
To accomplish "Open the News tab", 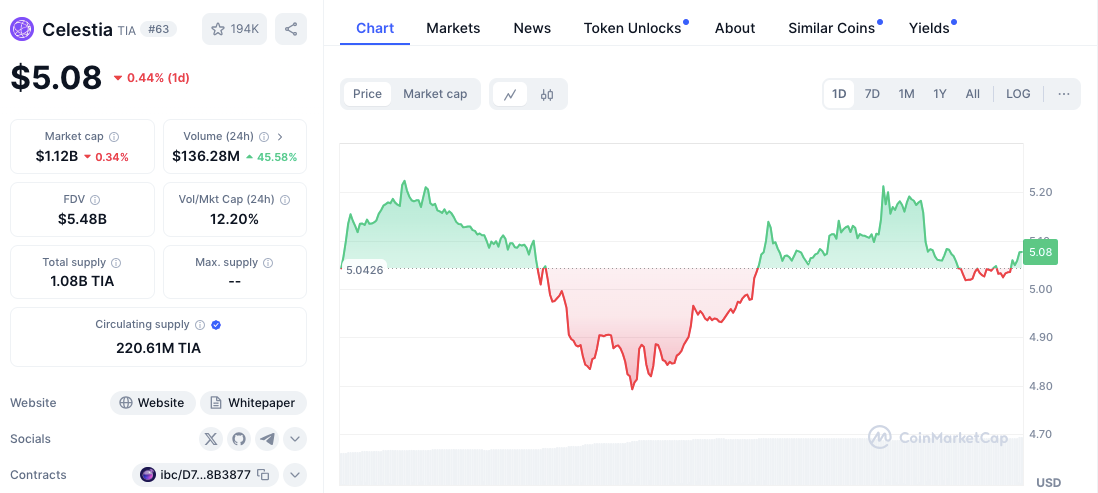I will (x=532, y=28).
